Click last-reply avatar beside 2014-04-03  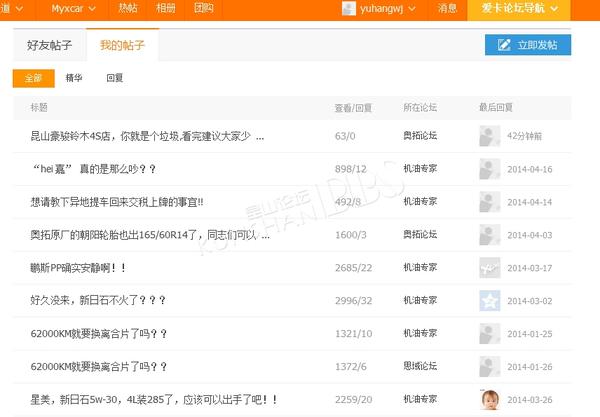(x=490, y=235)
